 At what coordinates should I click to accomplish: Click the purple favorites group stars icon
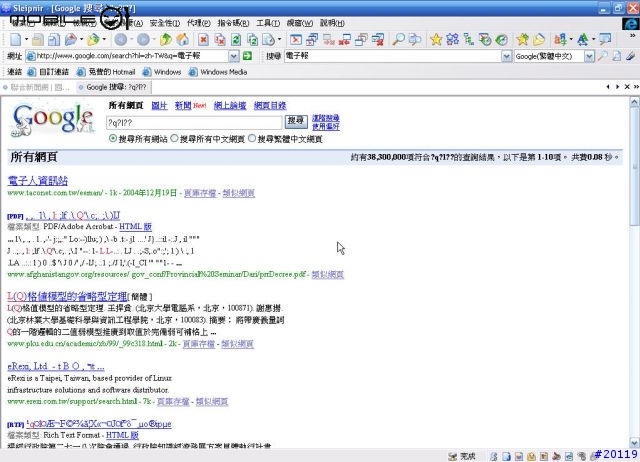click(x=453, y=40)
